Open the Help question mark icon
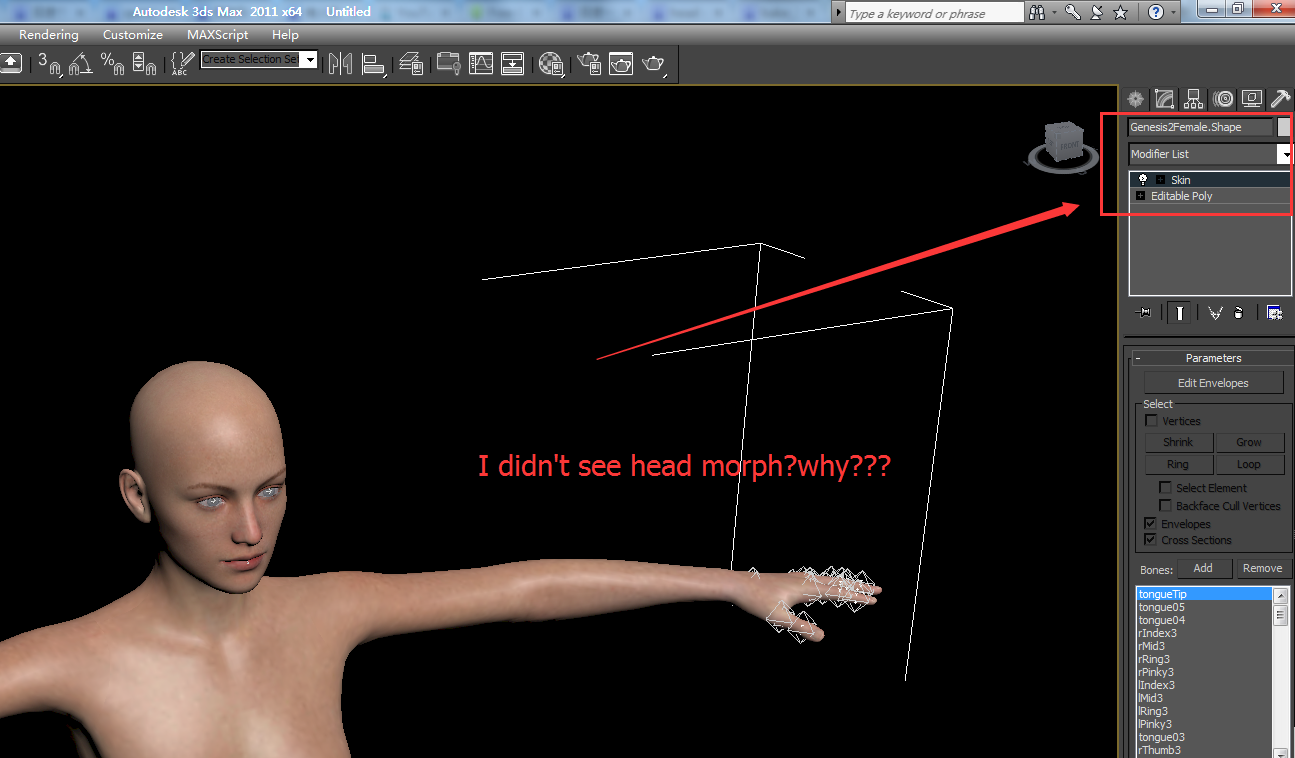Image resolution: width=1295 pixels, height=758 pixels. point(1156,12)
